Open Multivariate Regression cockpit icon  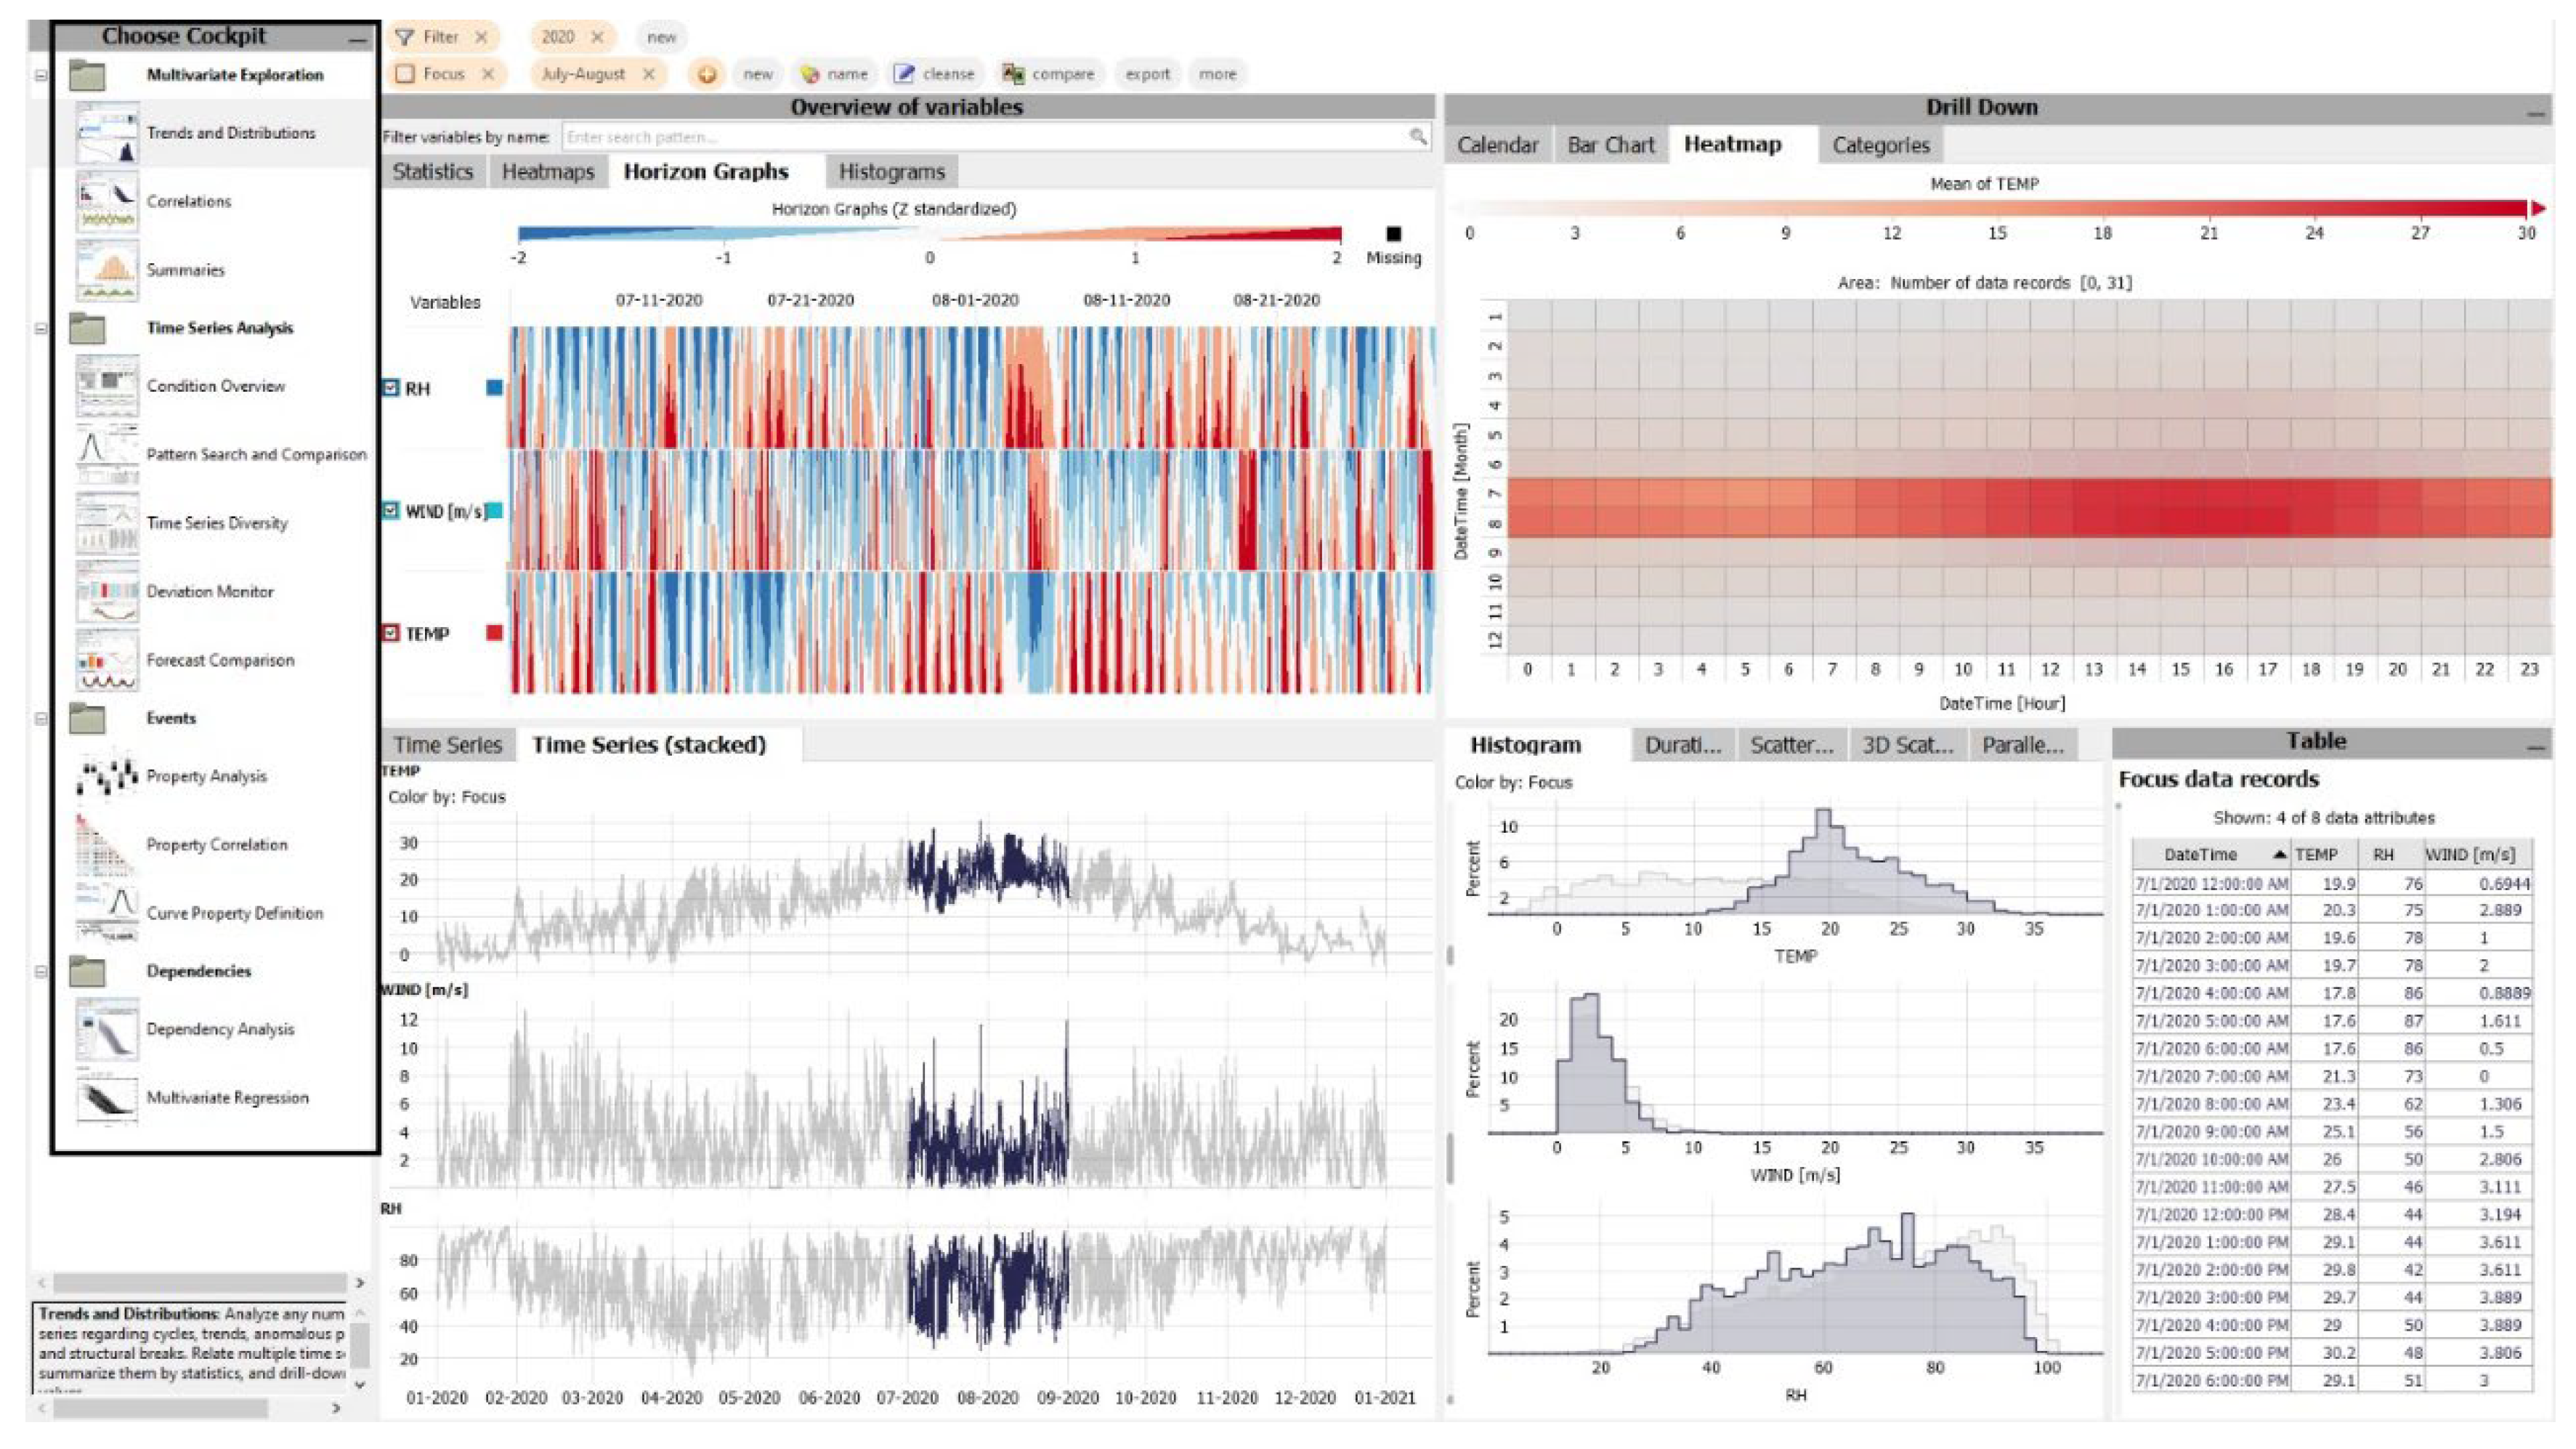[x=106, y=1097]
